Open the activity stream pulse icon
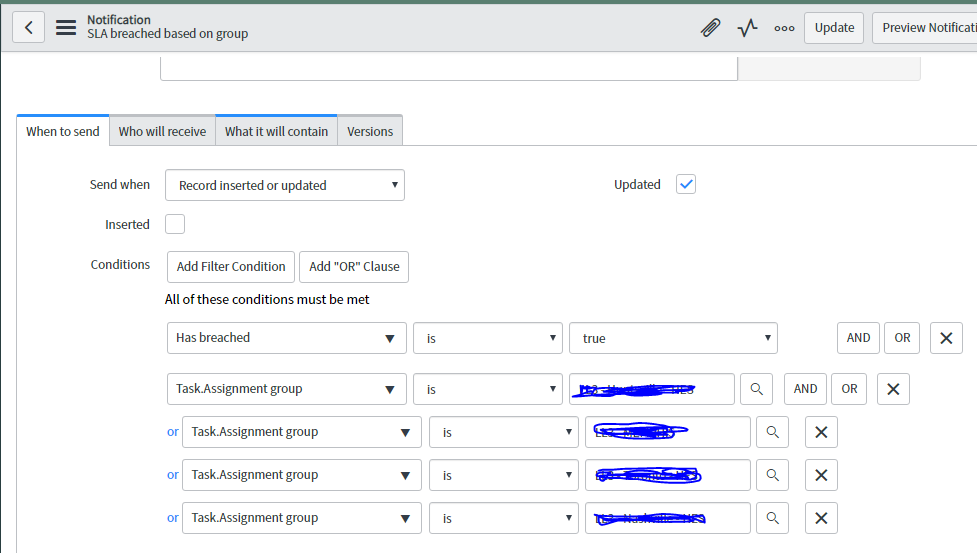This screenshot has height=553, width=977. coord(747,28)
